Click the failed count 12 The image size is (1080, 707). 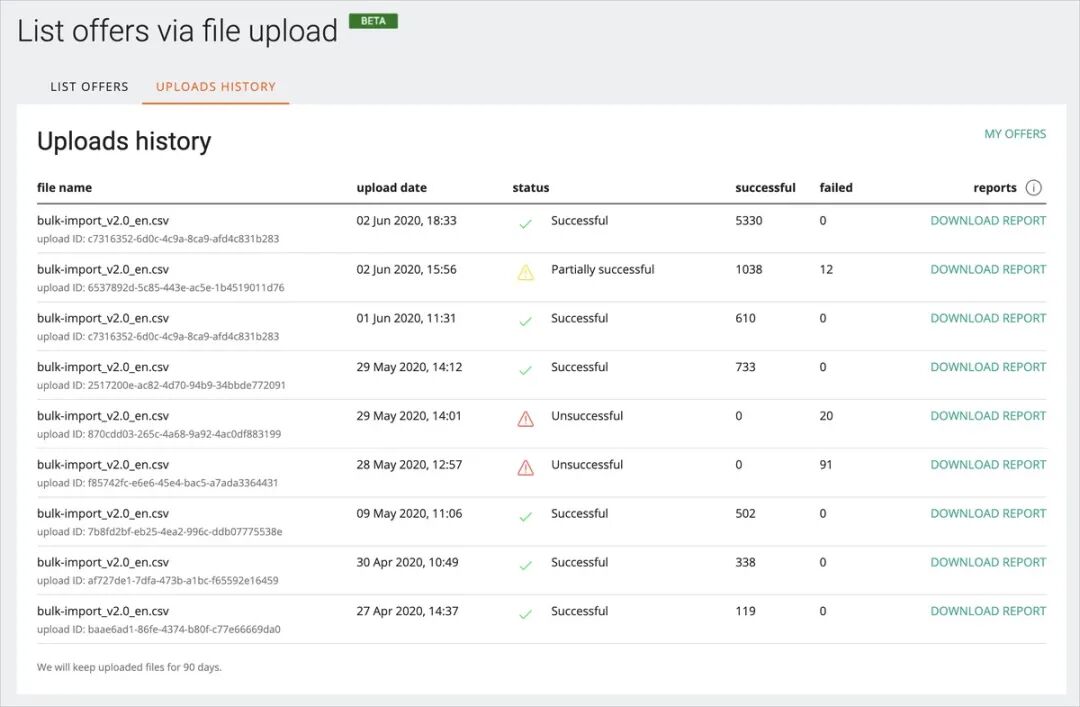826,269
